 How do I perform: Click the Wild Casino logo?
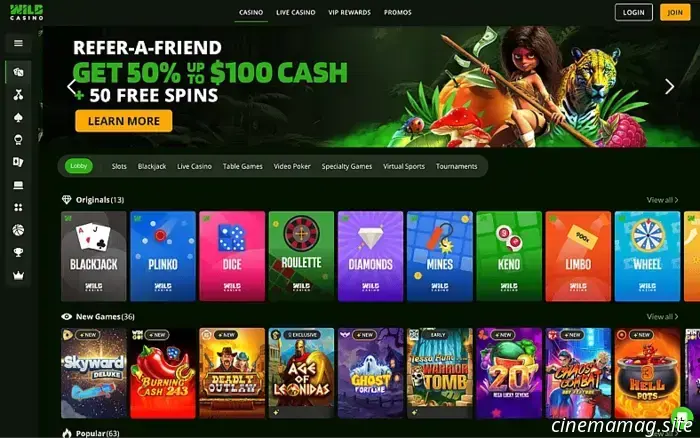26,12
